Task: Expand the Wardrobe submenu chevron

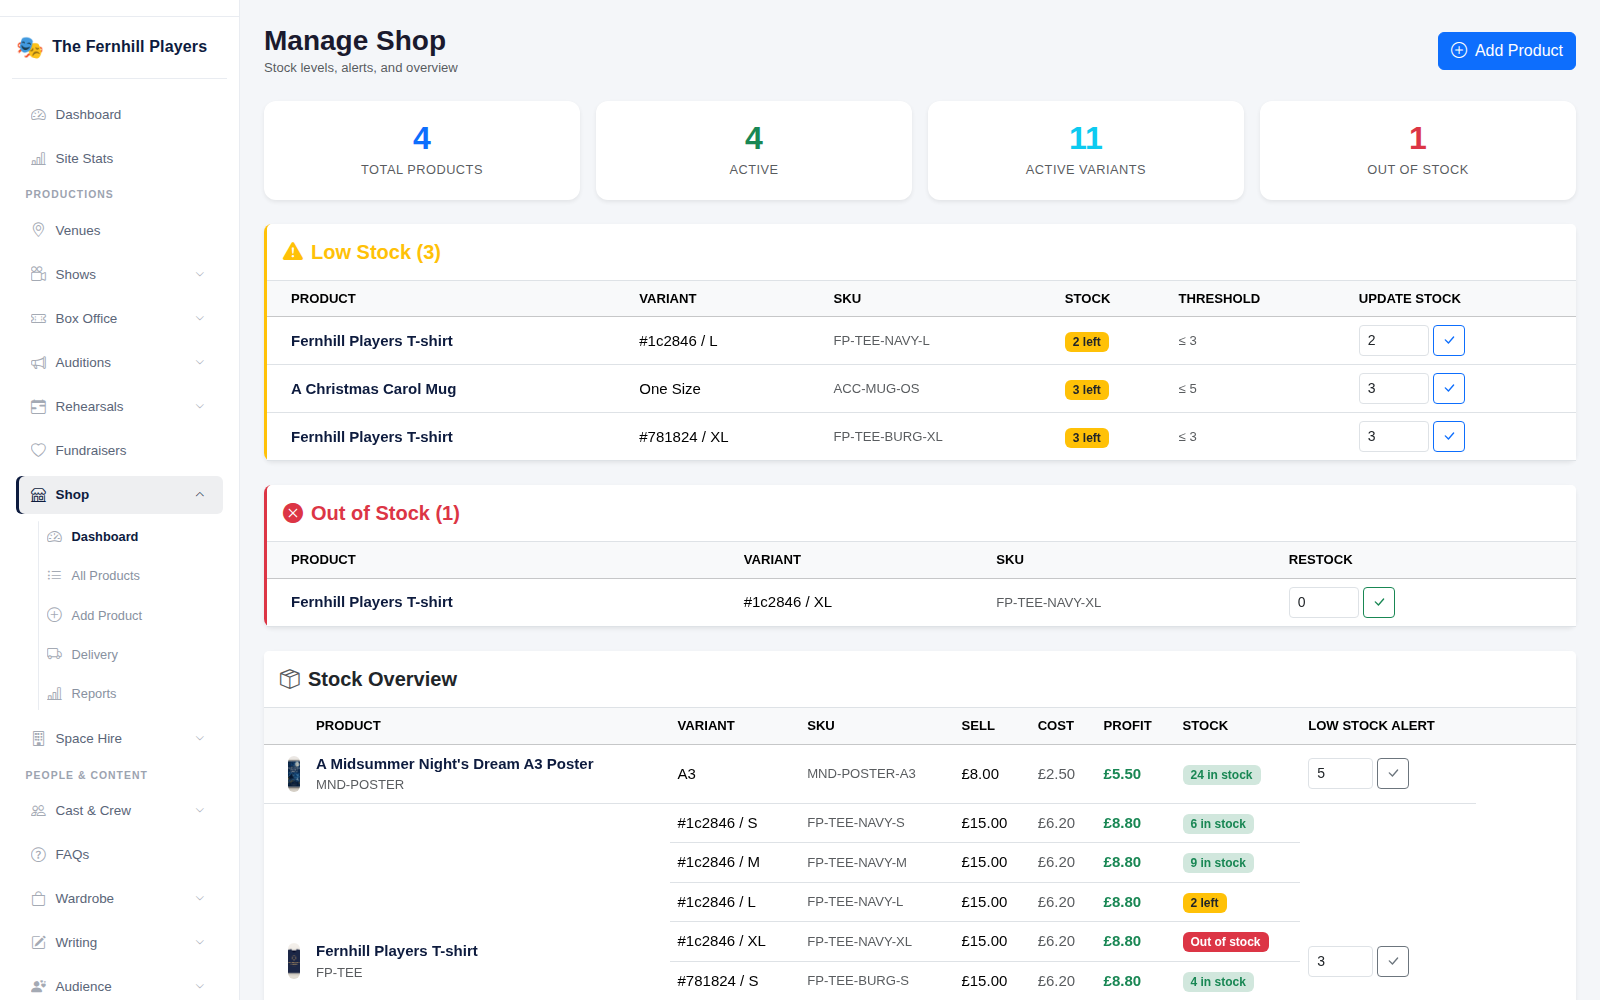Action: point(200,899)
